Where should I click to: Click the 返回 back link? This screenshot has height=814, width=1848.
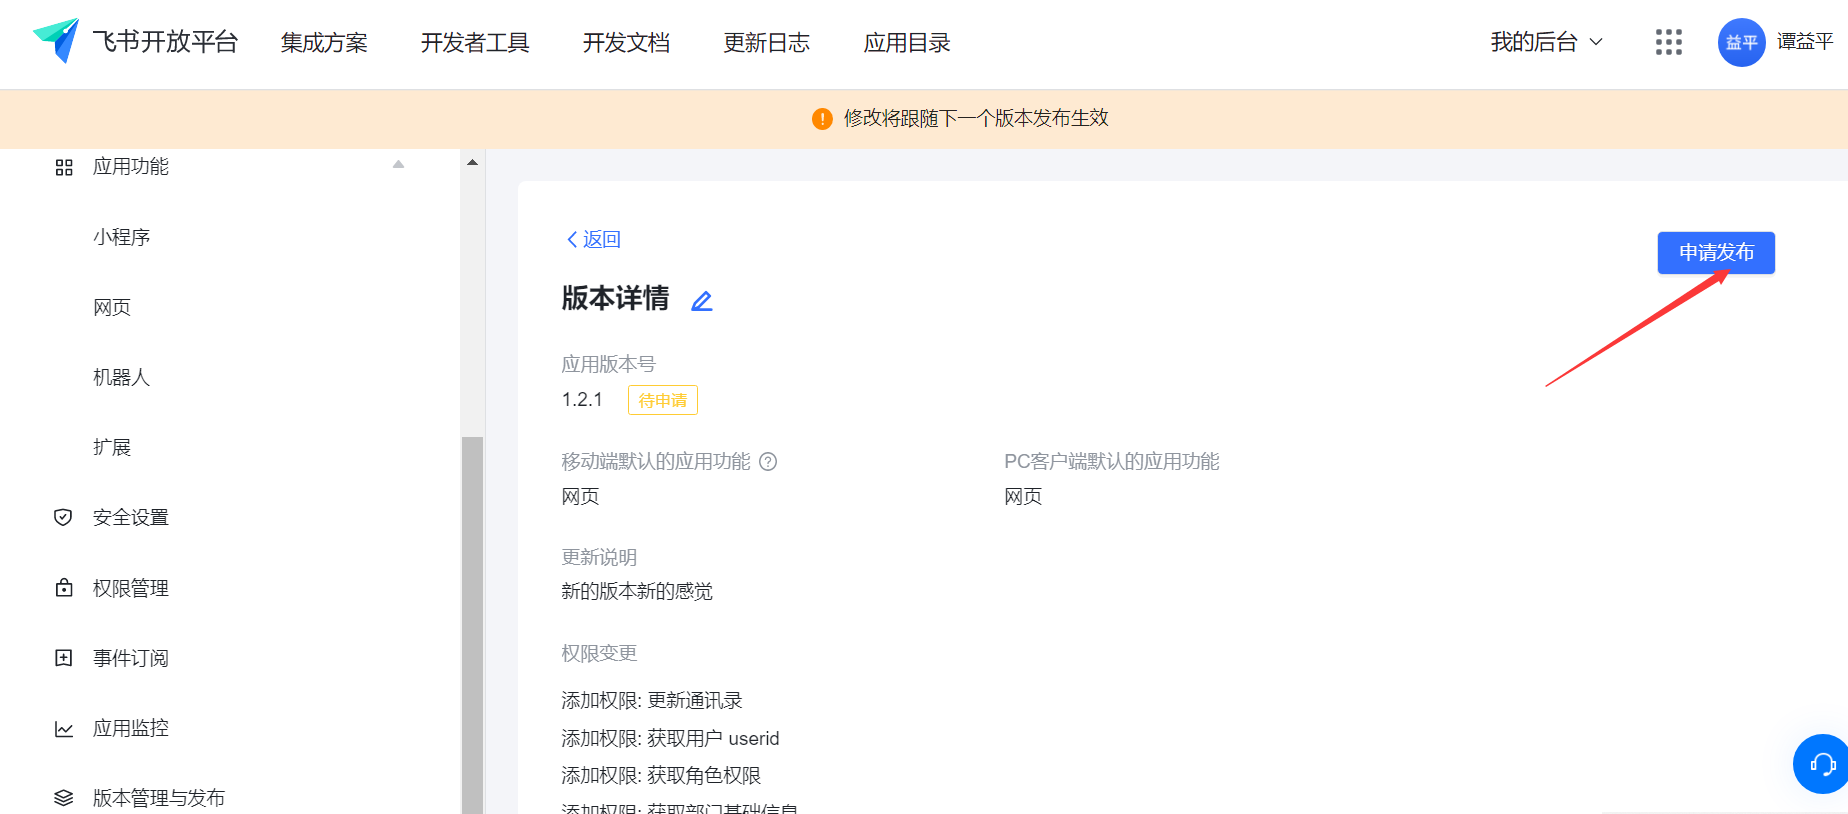594,239
